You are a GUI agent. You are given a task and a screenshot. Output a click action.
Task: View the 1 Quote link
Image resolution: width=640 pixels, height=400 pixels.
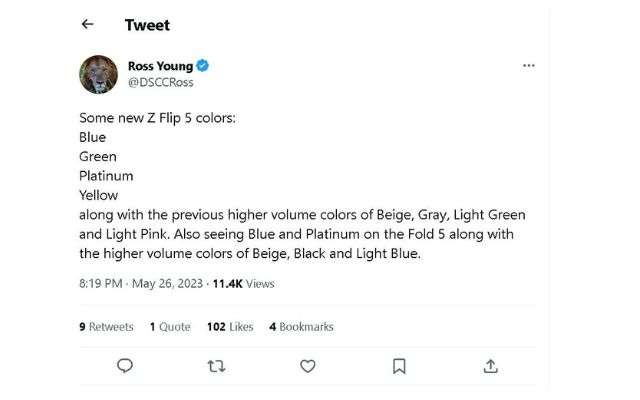[170, 326]
